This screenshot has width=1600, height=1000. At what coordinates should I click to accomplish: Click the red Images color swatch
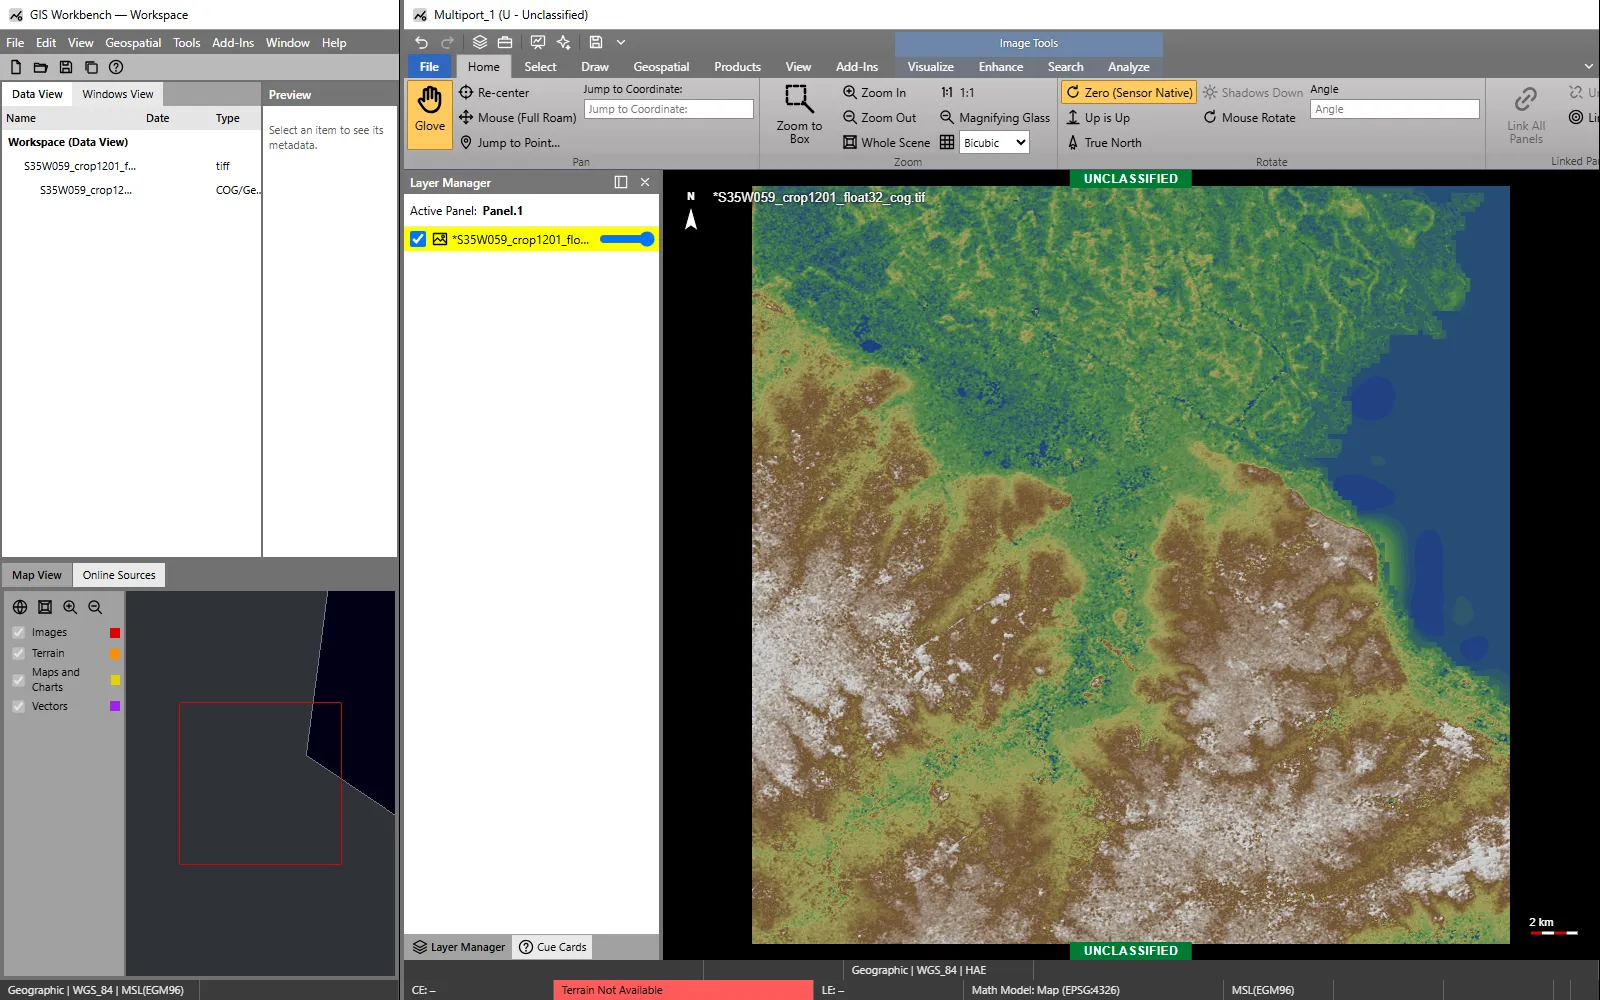tap(115, 633)
